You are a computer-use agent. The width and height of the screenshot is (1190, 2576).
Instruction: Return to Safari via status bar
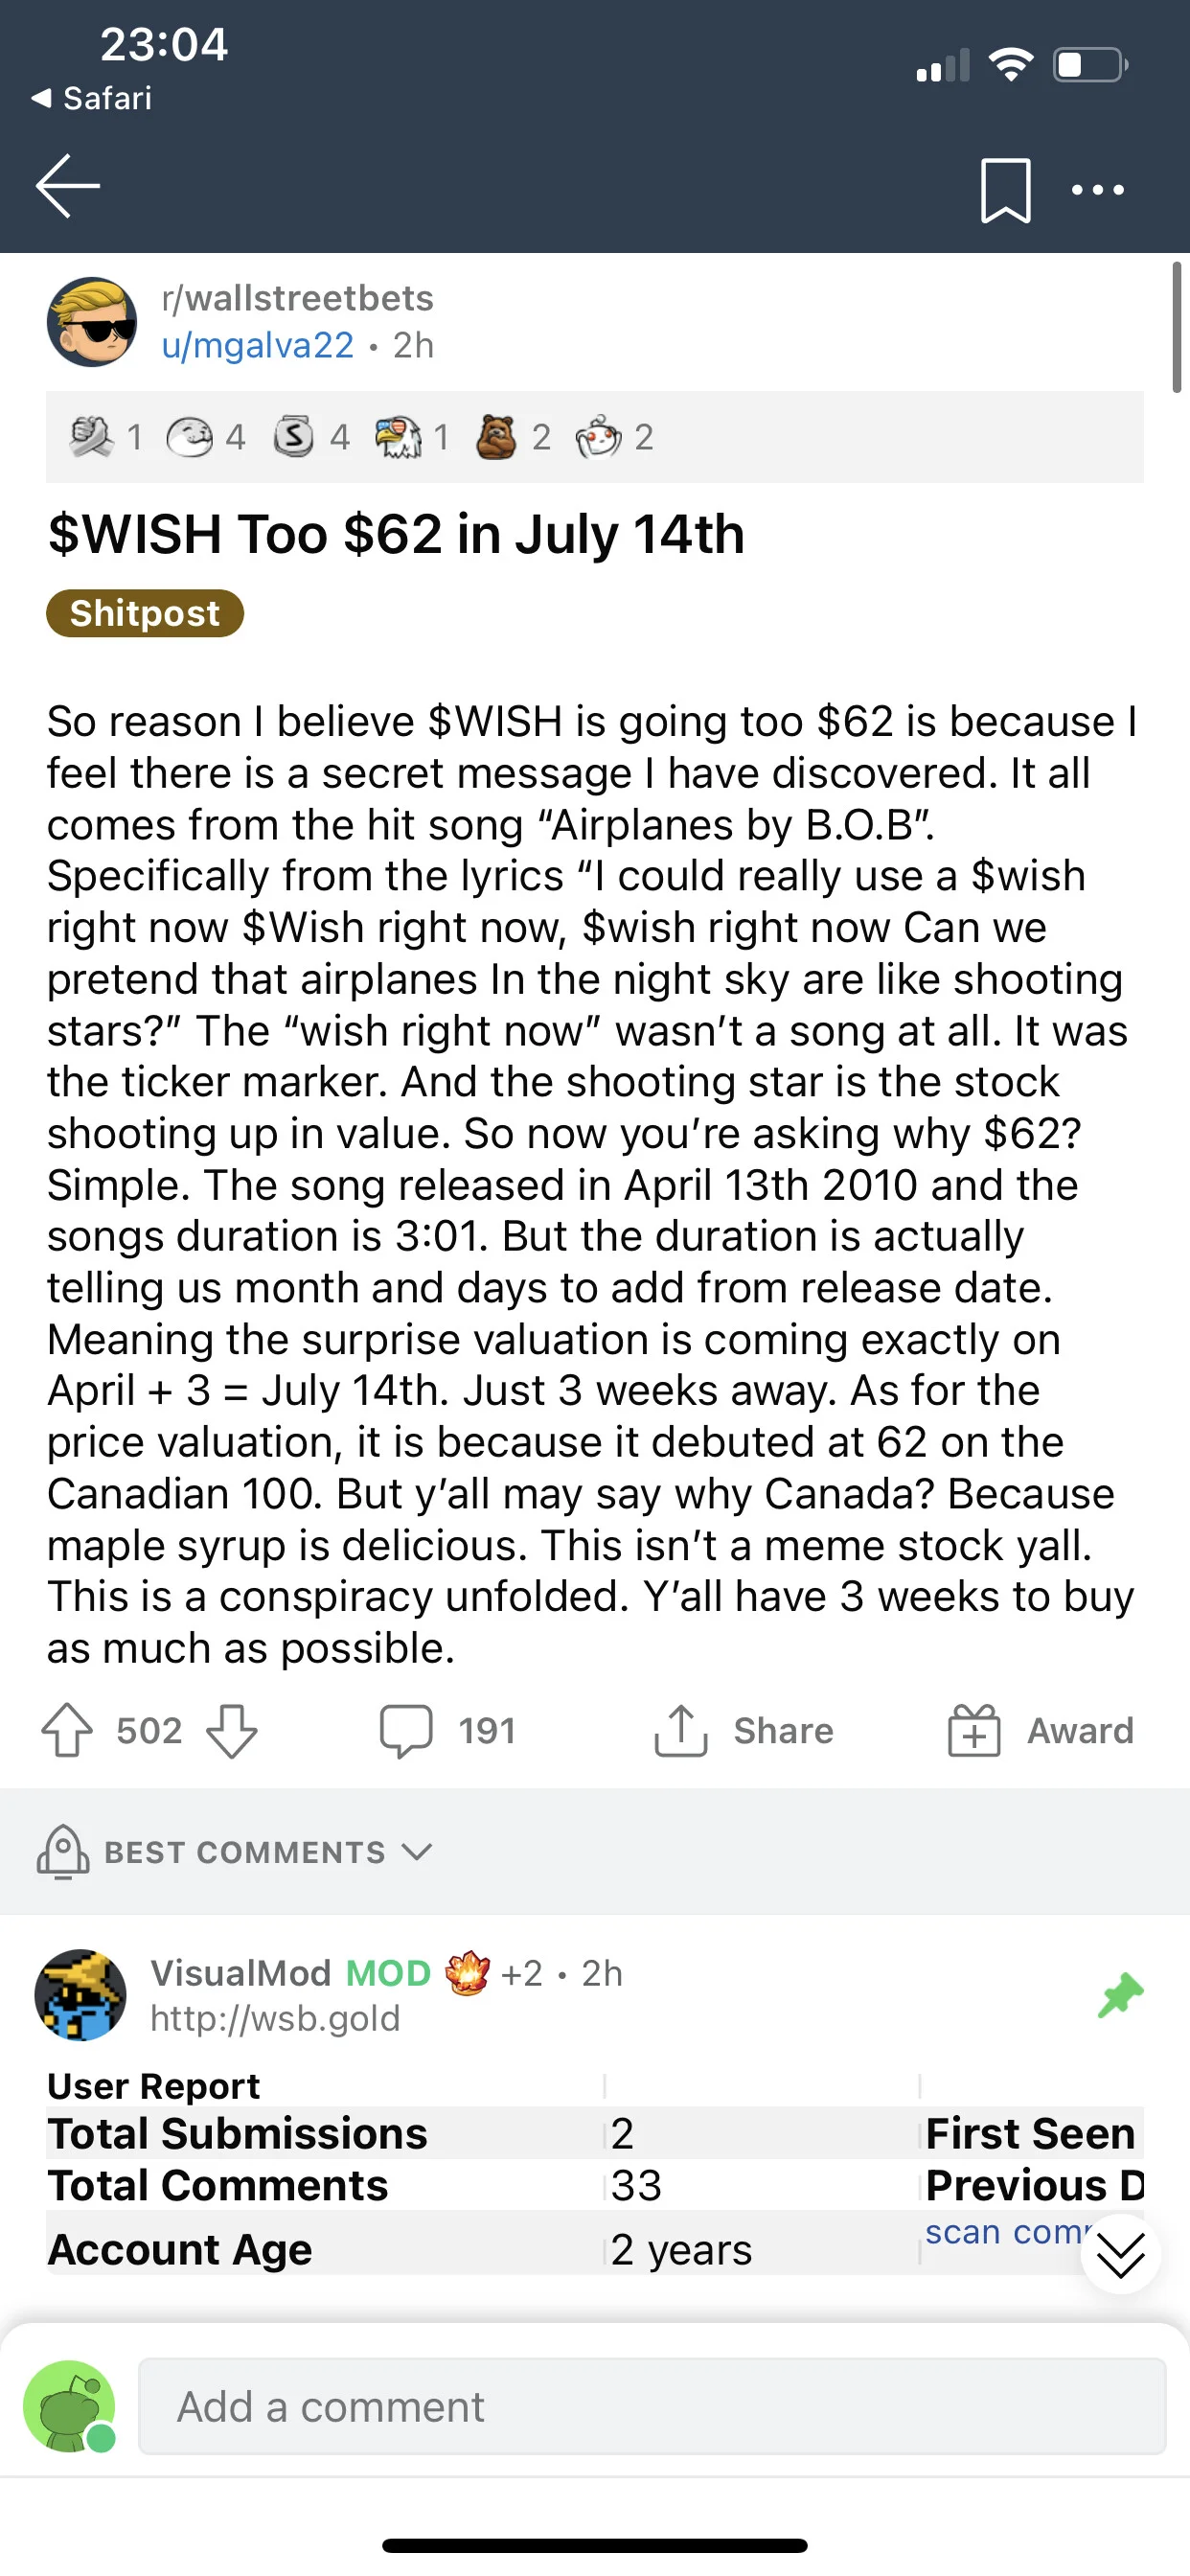click(x=92, y=98)
